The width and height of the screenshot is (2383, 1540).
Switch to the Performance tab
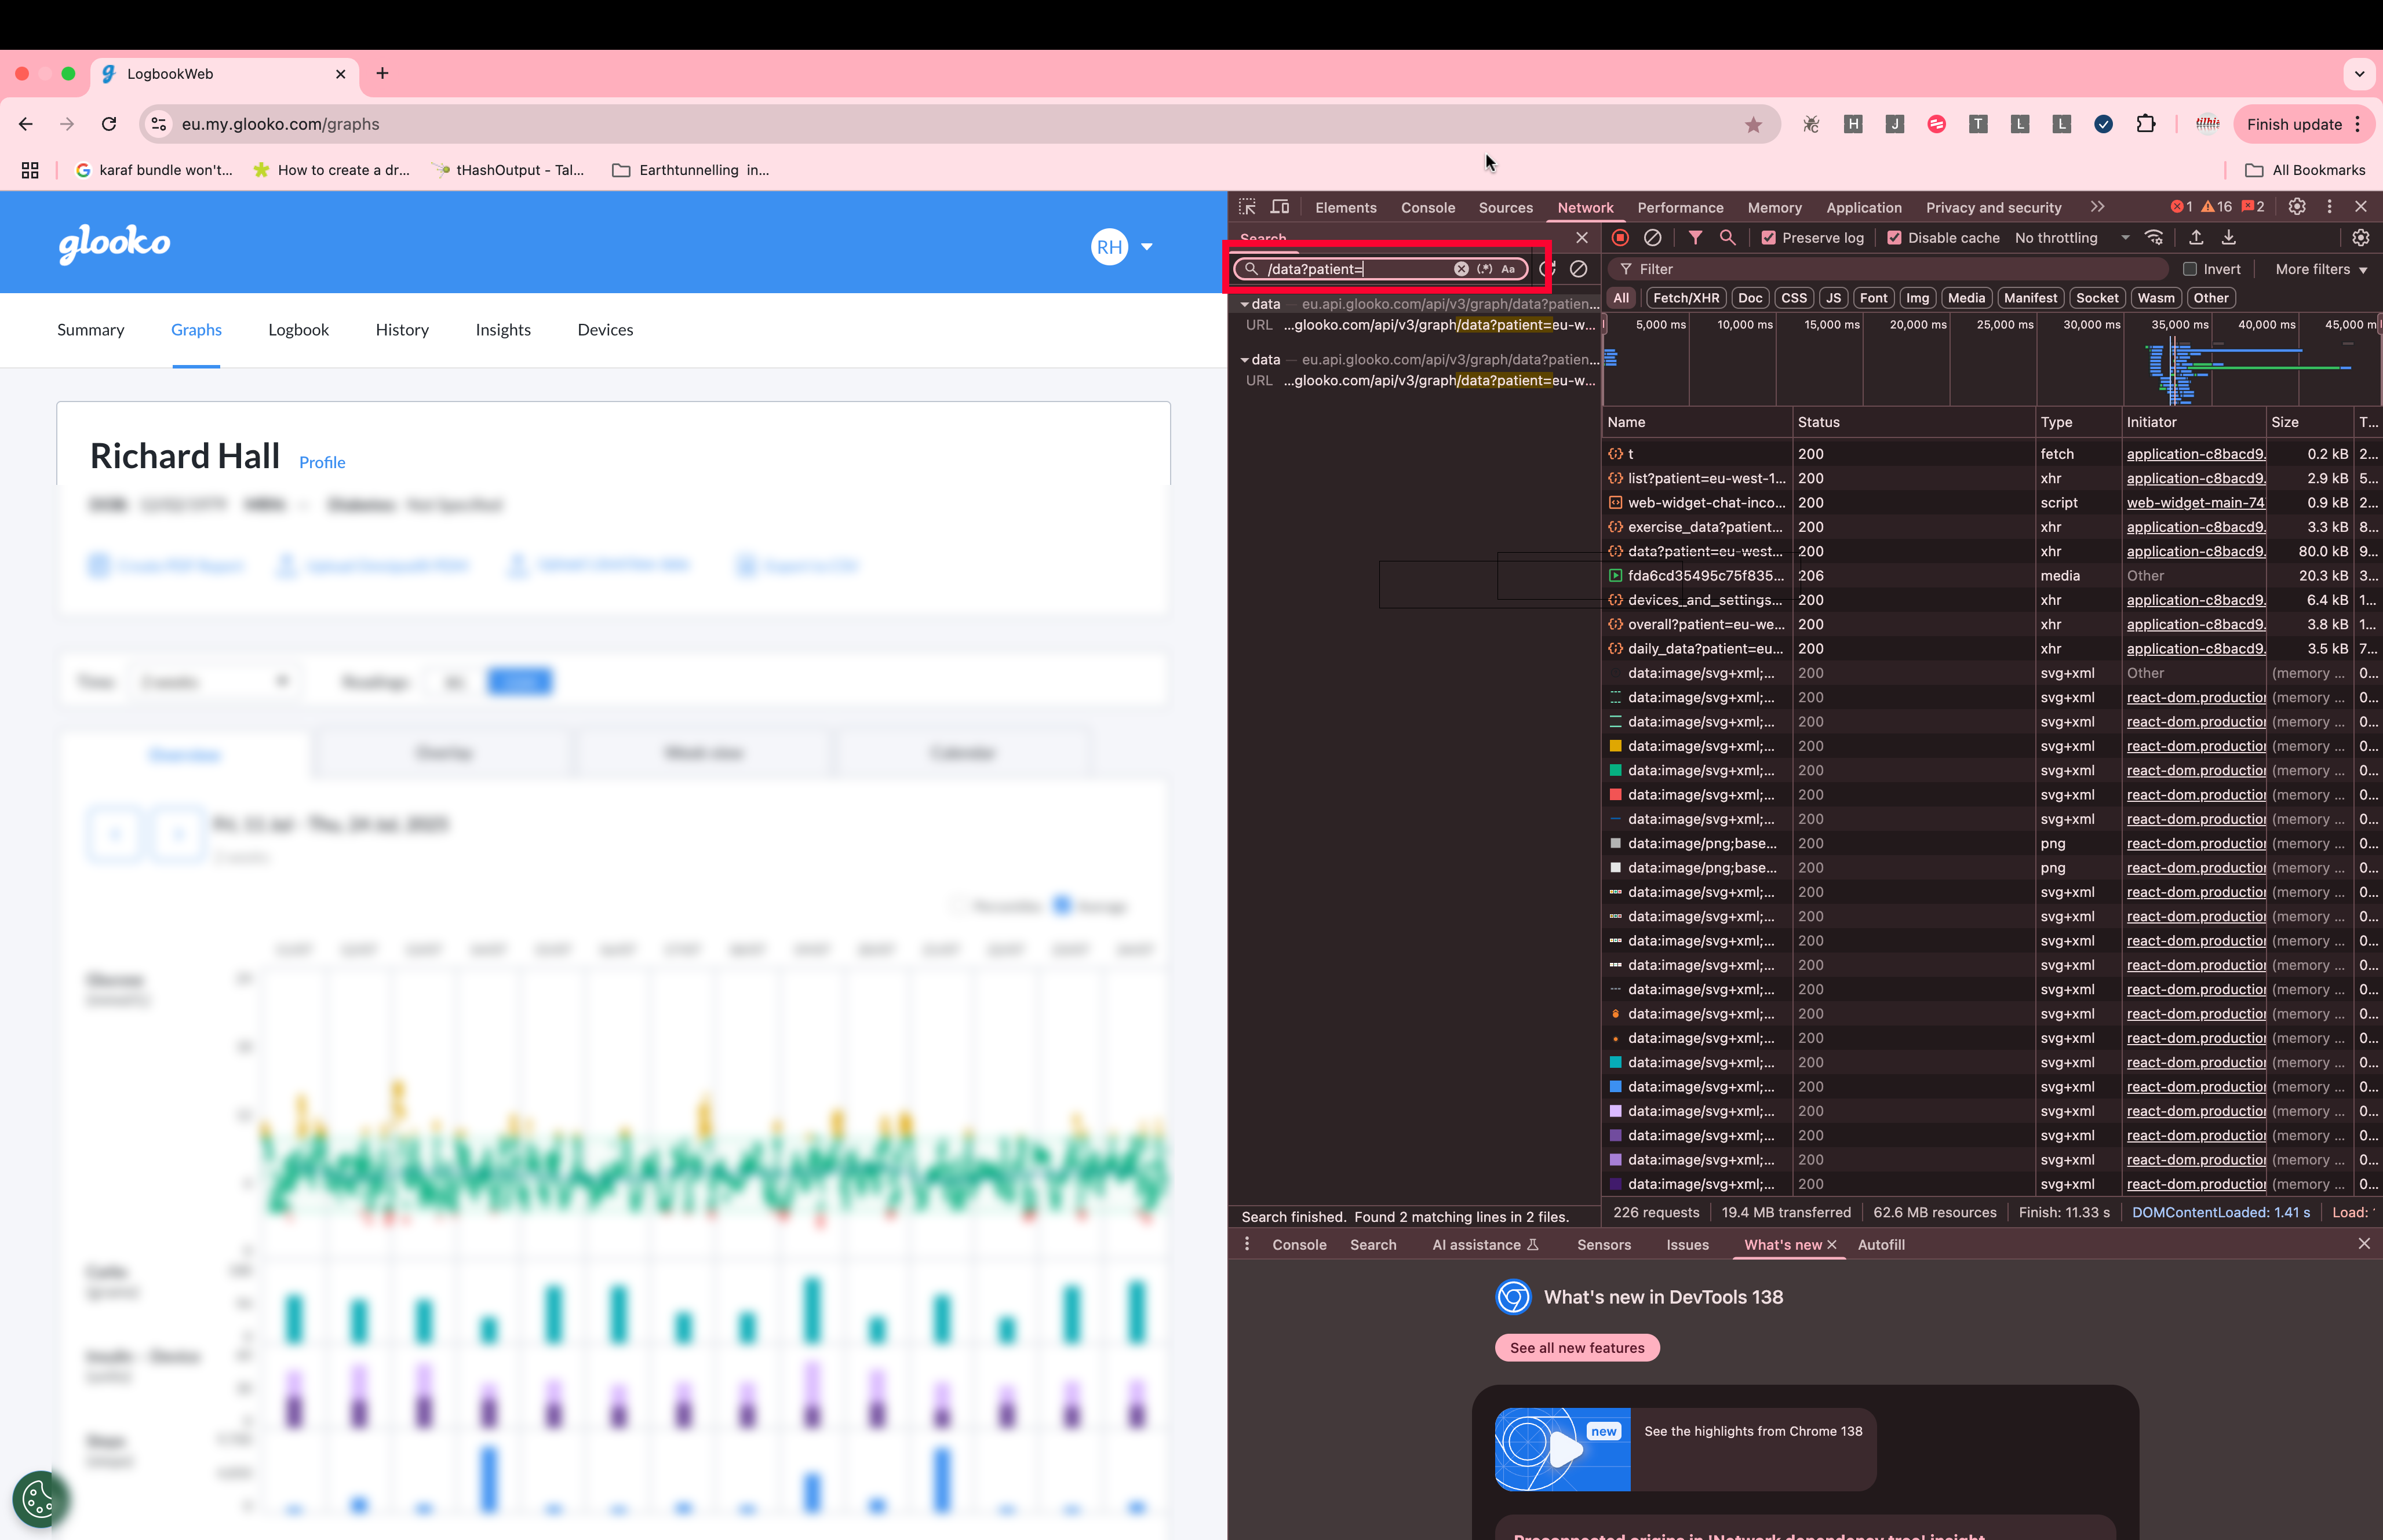[x=1680, y=208]
